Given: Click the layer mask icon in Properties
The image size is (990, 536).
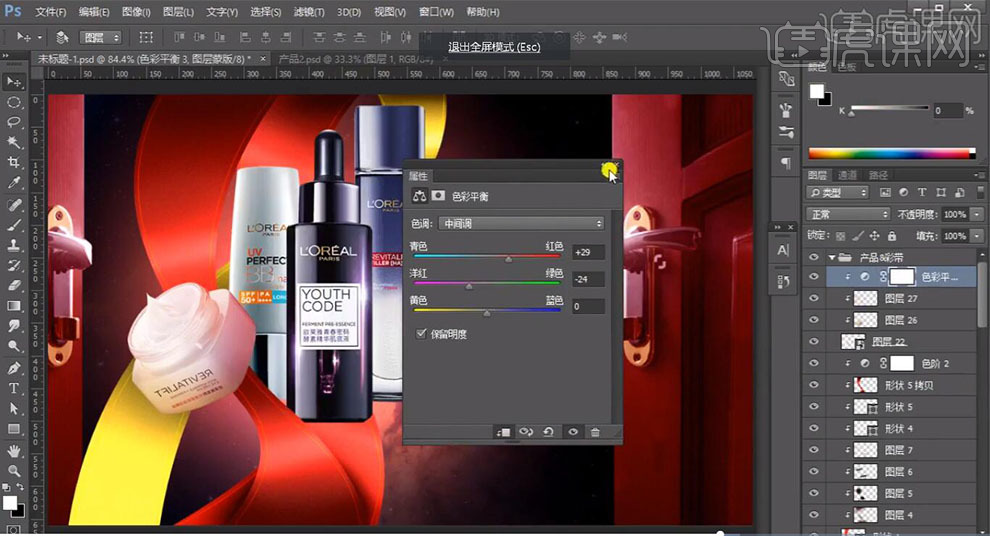Looking at the screenshot, I should pyautogui.click(x=438, y=196).
